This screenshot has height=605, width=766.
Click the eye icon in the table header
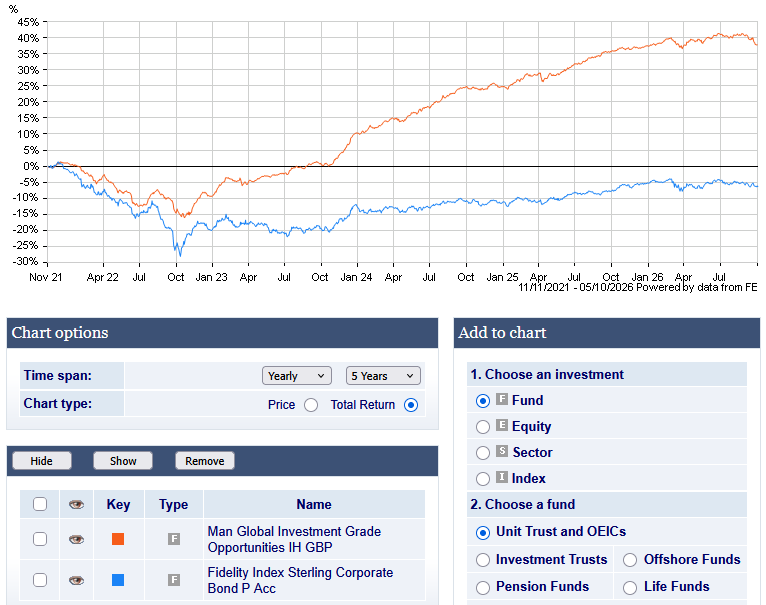[76, 504]
